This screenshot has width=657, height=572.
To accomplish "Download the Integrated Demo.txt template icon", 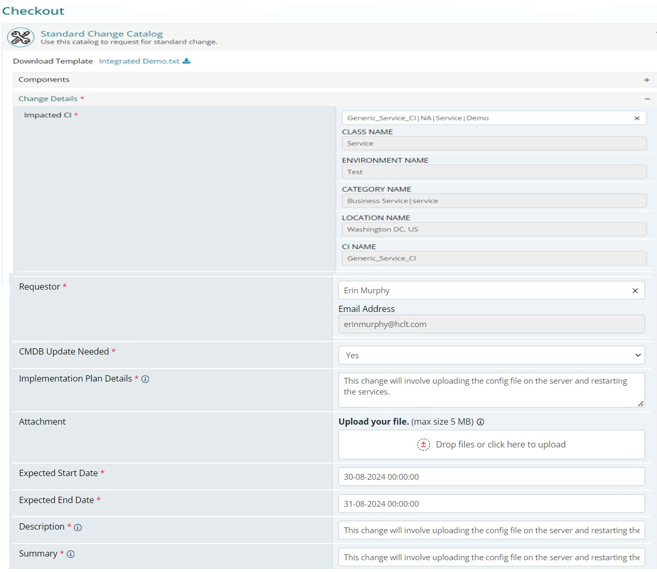I will point(187,61).
